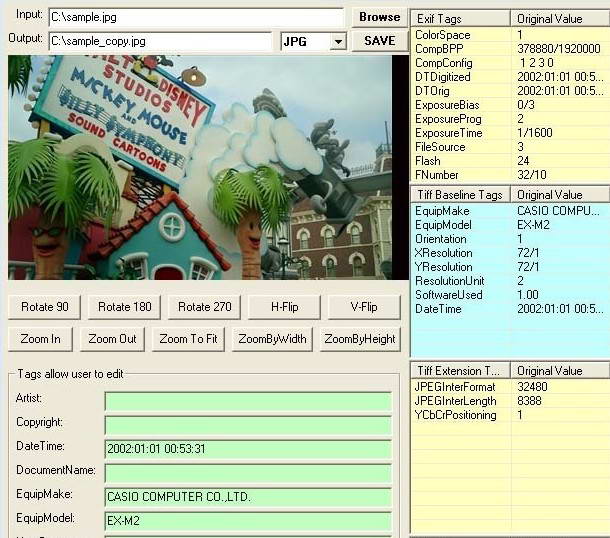
Task: Select the DTDigitized row
Action: [510, 77]
